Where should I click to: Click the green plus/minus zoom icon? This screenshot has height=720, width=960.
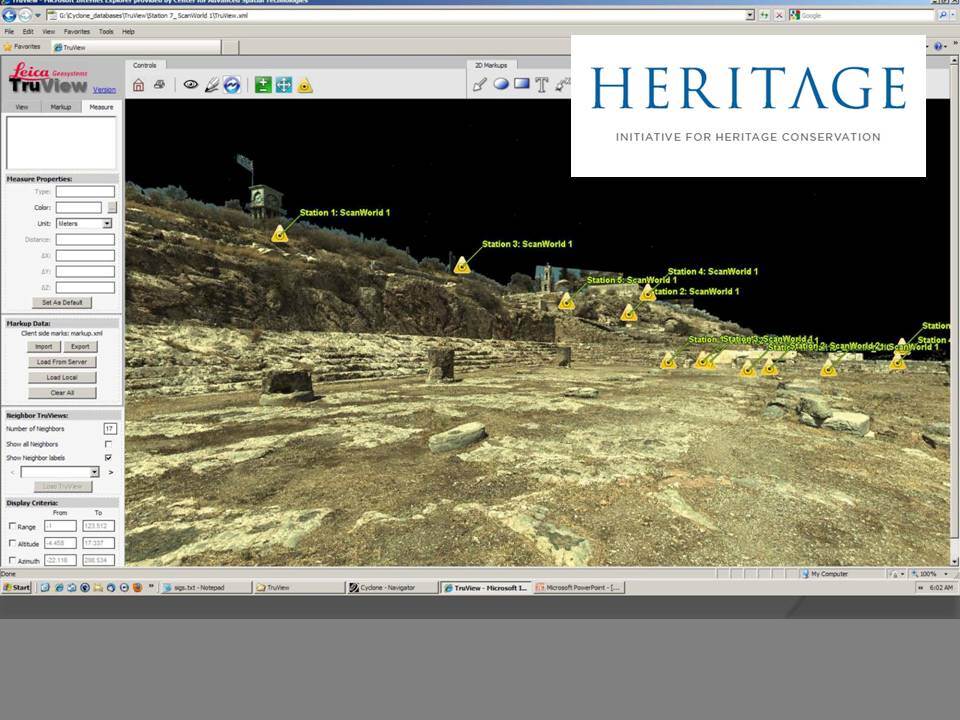(263, 85)
